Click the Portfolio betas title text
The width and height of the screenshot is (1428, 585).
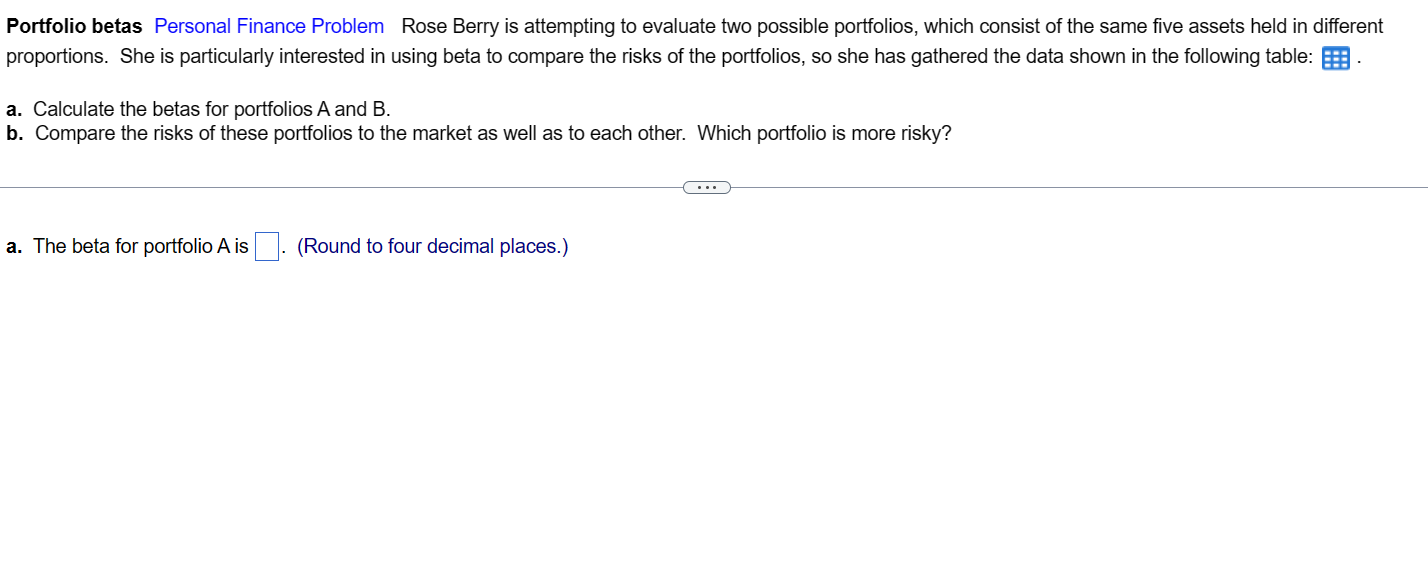(72, 26)
